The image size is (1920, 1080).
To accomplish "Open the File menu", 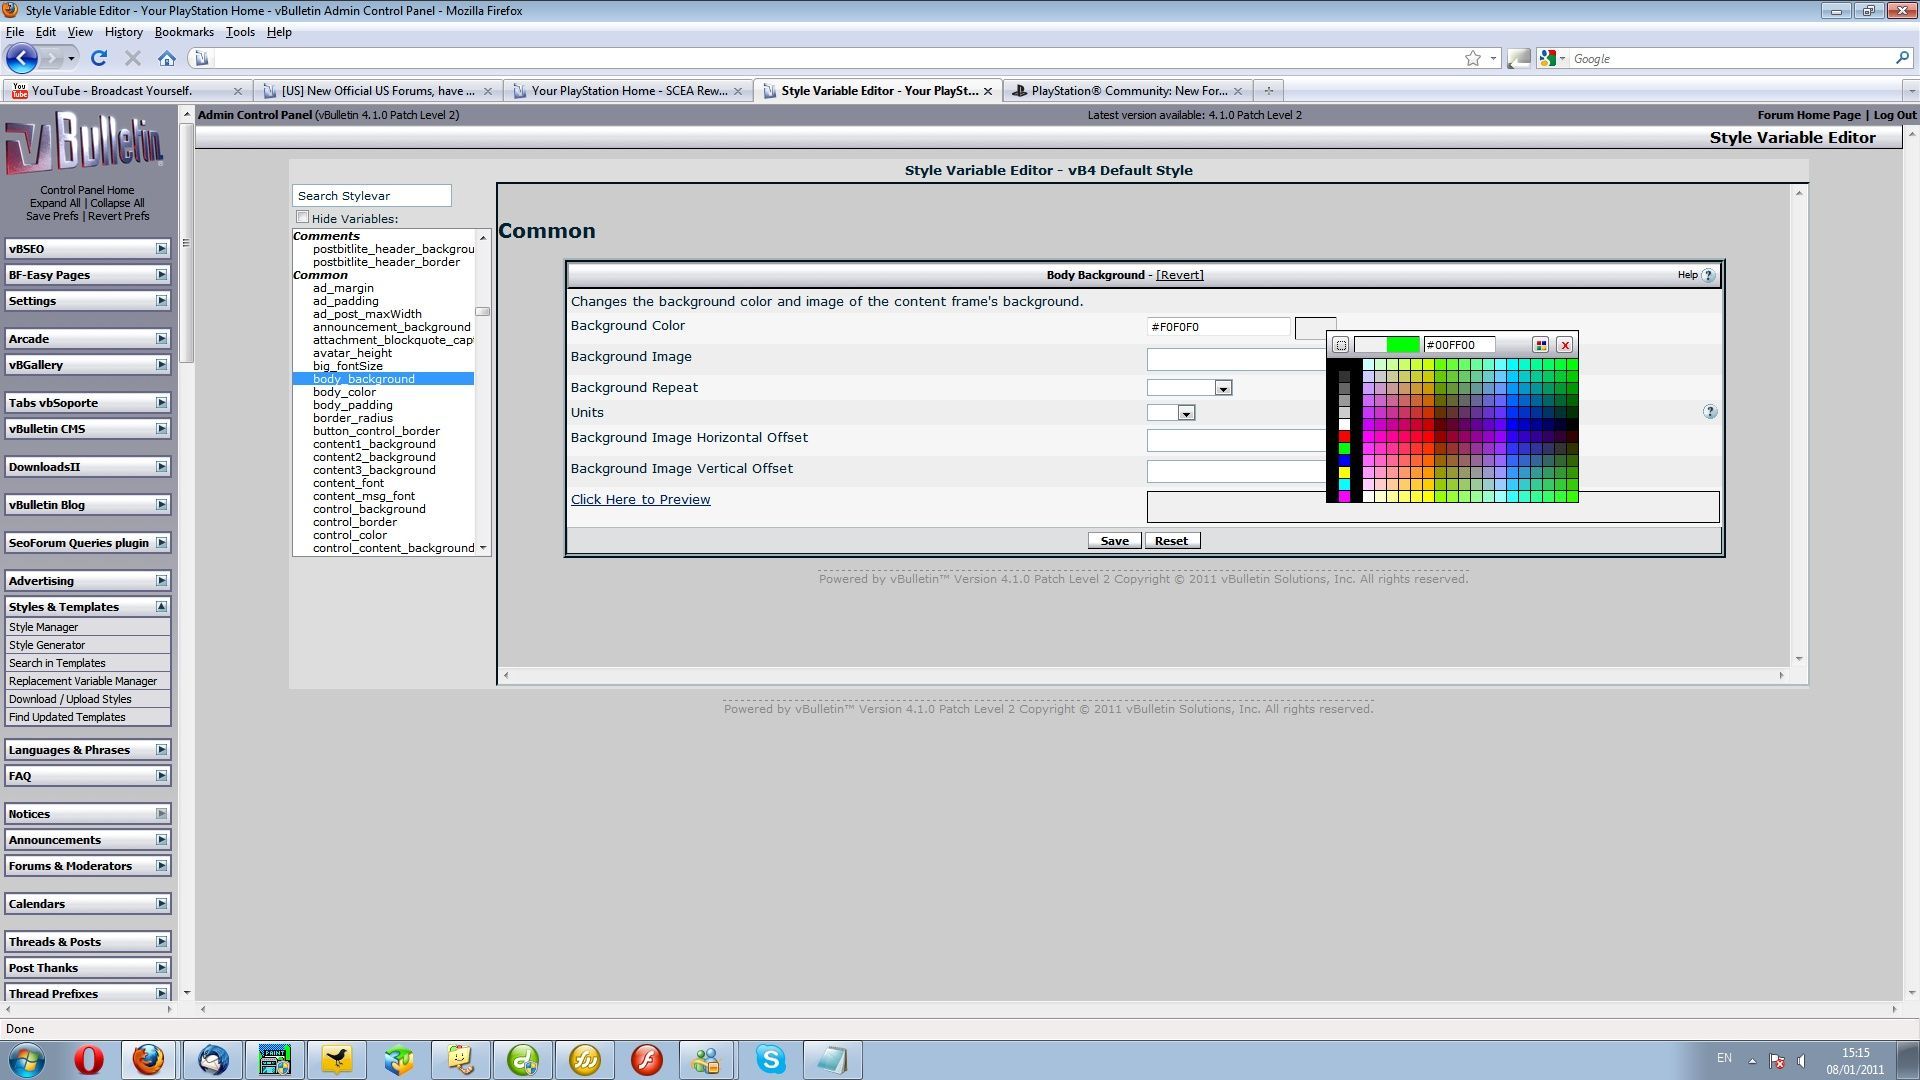I will tap(15, 32).
